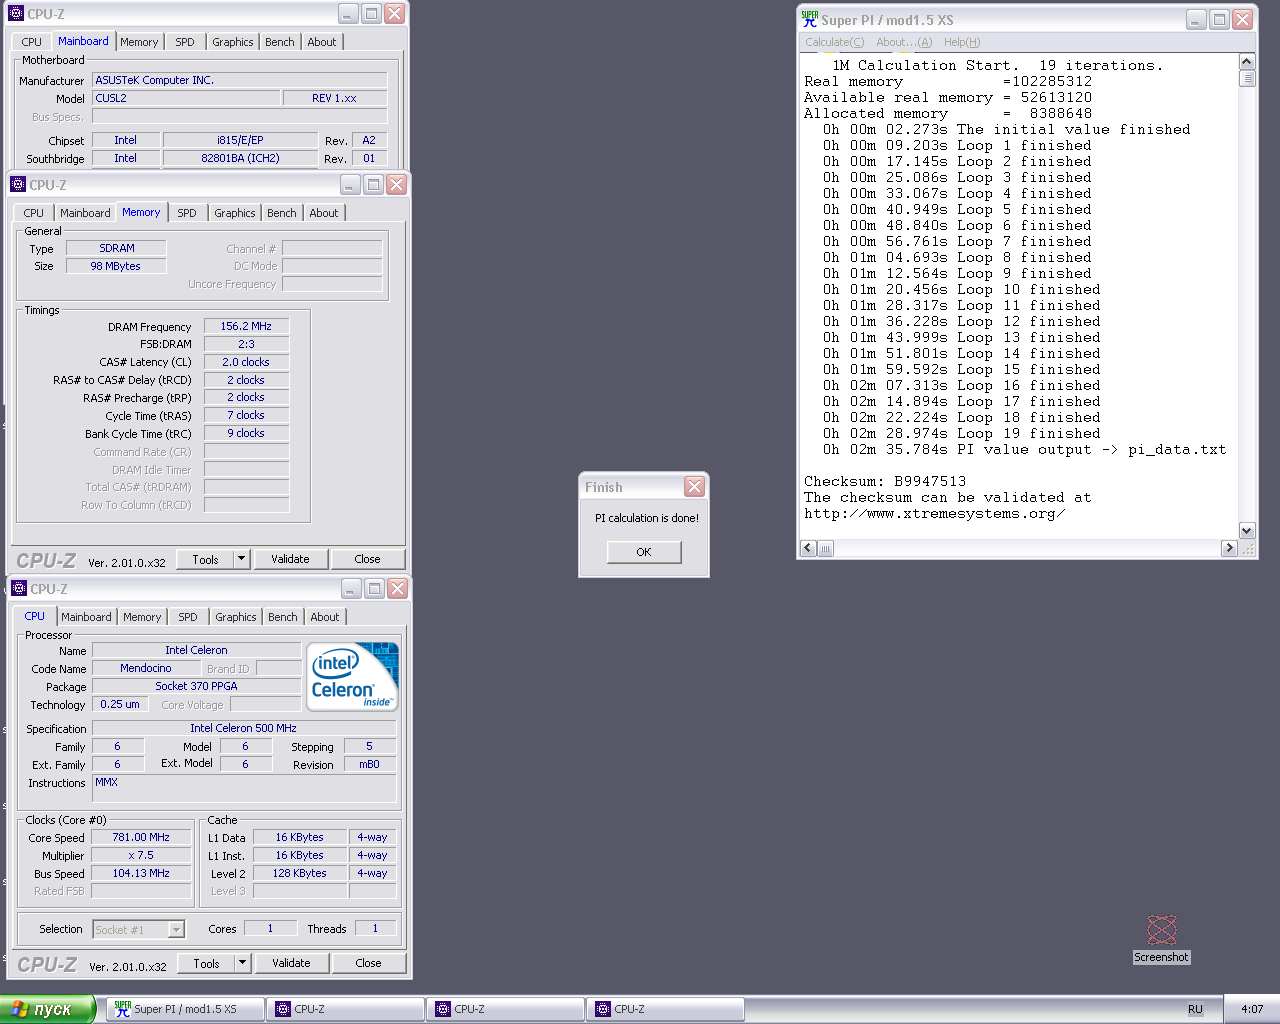
Task: Click the CPU-Z CPU window title icon
Action: [19, 589]
